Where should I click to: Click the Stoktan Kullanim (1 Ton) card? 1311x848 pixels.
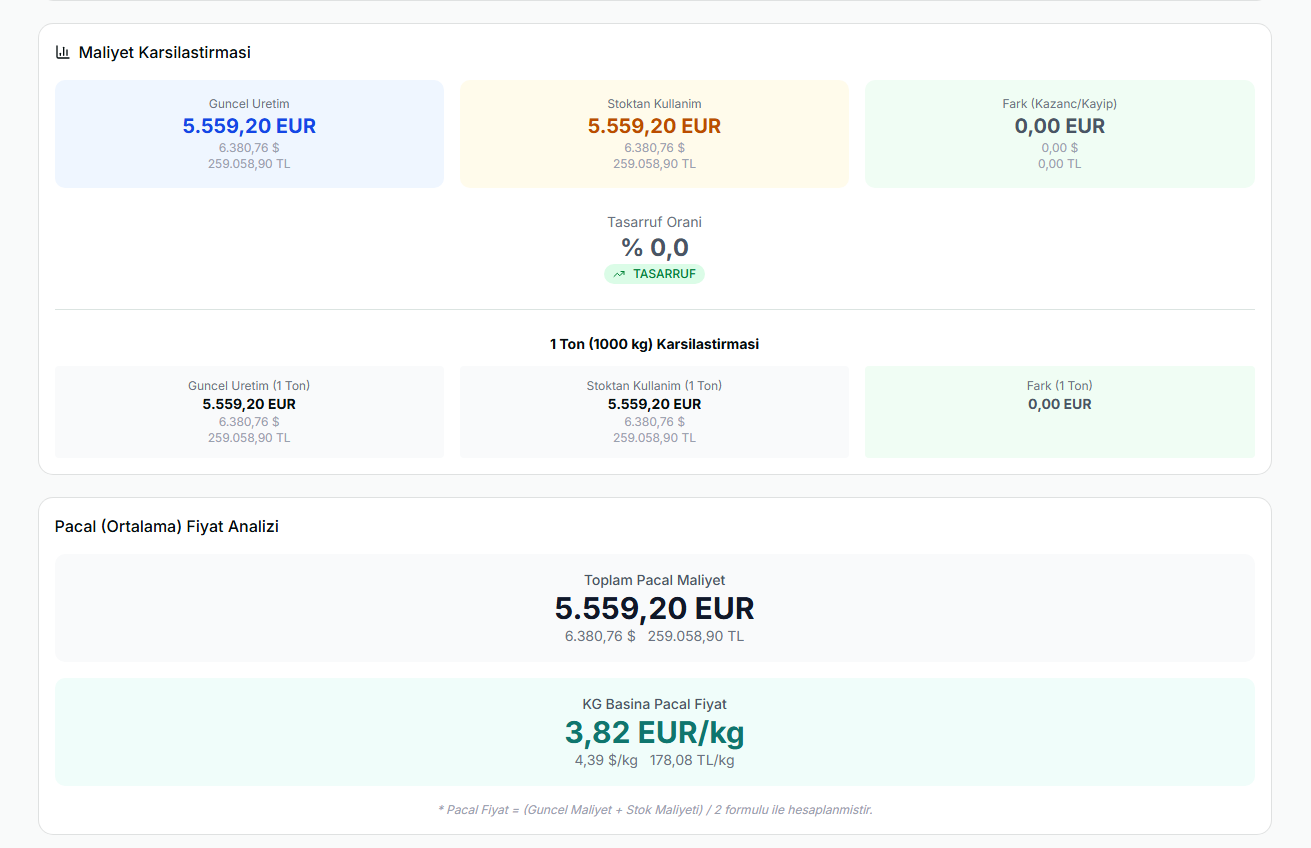654,412
